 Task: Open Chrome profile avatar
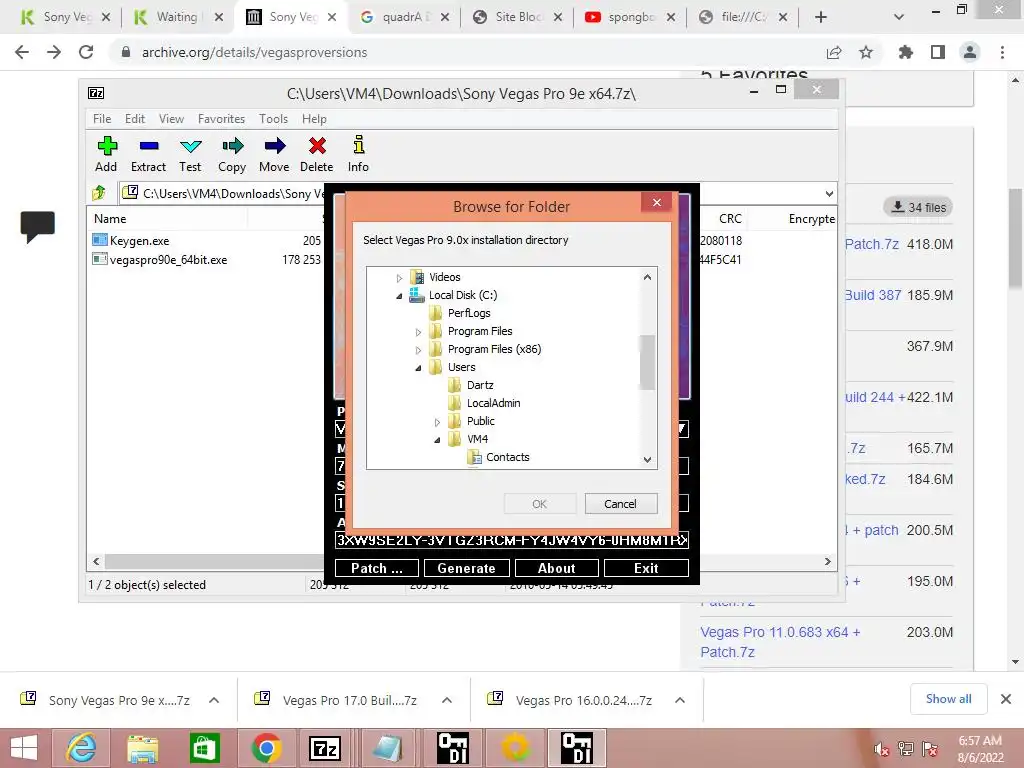coord(970,52)
